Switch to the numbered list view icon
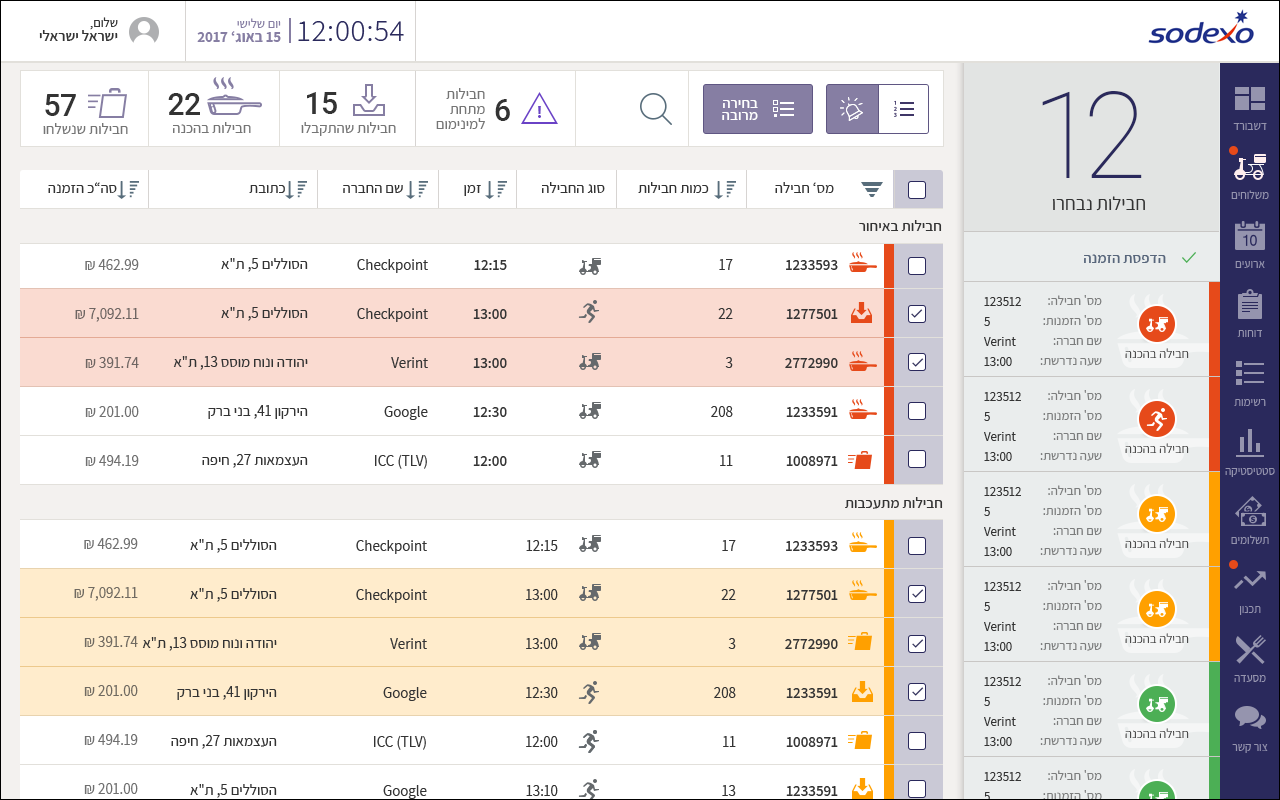1280x800 pixels. (x=904, y=109)
